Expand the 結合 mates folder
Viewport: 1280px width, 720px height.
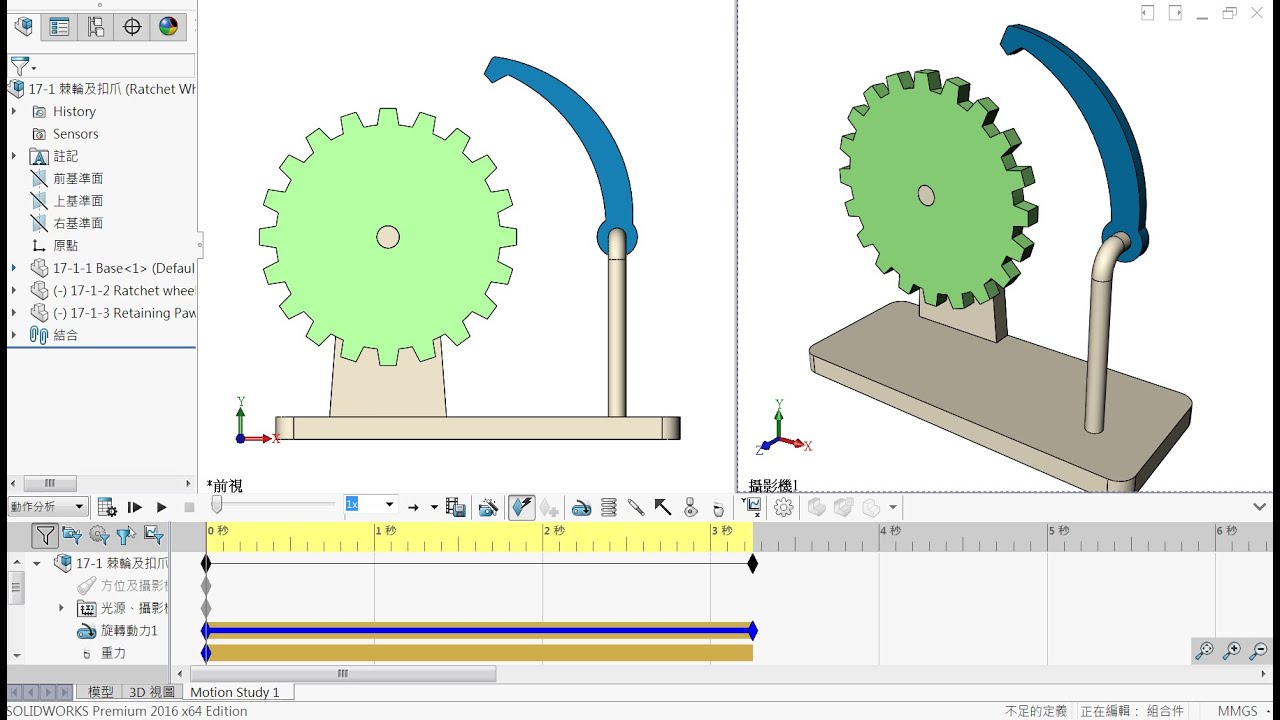click(14, 335)
